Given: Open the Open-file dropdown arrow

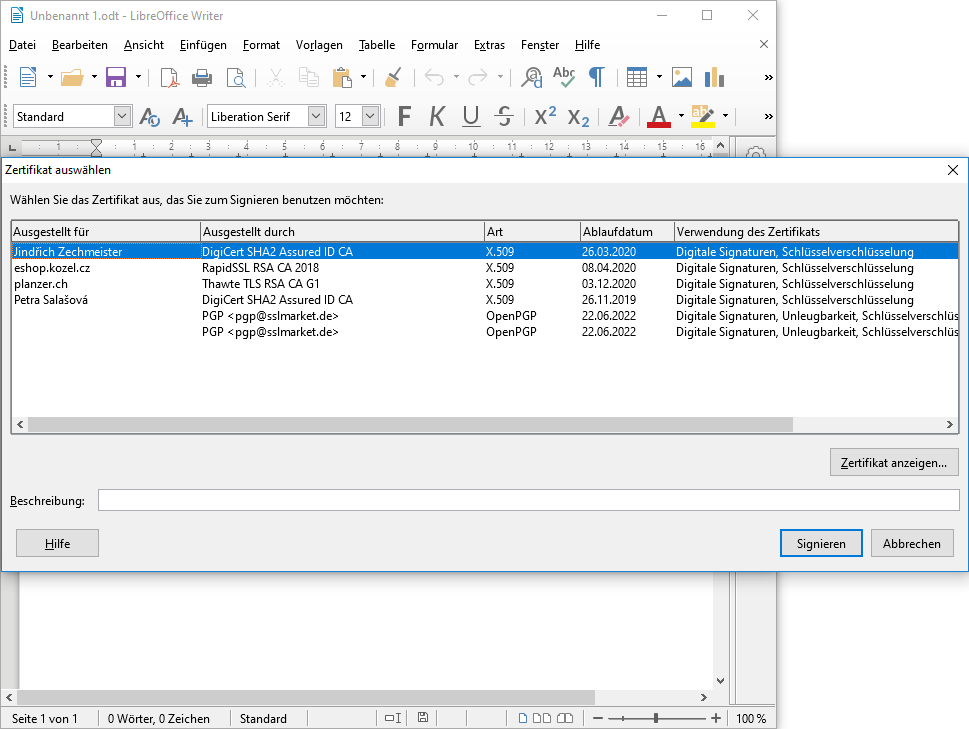Looking at the screenshot, I should [95, 78].
